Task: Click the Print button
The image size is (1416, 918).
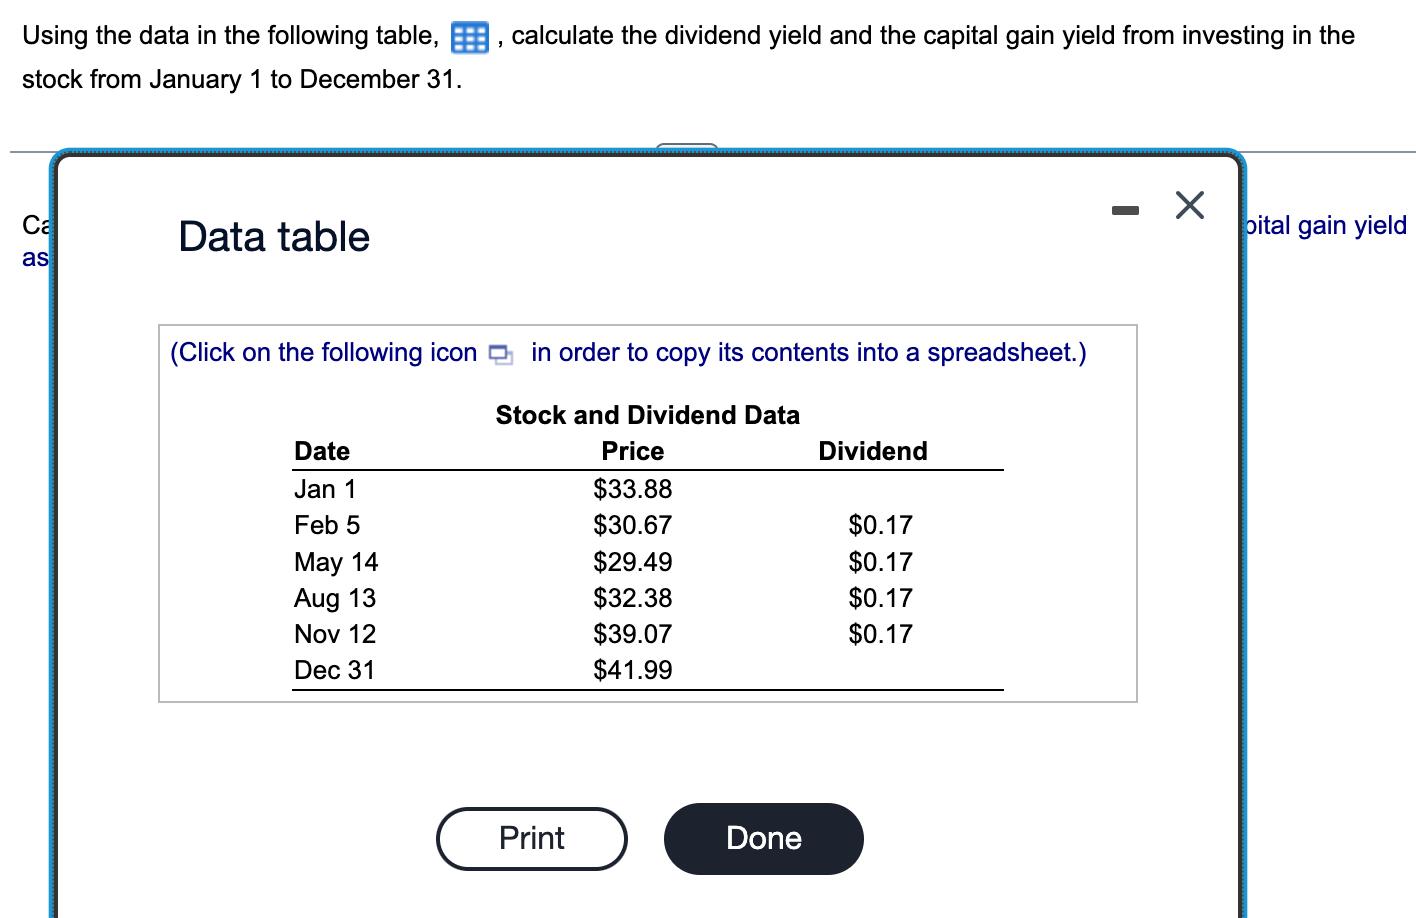Action: click(x=531, y=839)
